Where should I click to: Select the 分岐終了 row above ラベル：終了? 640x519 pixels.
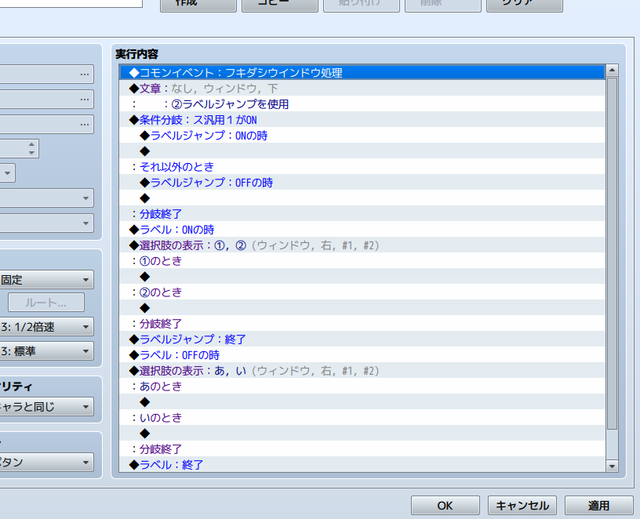(362, 449)
